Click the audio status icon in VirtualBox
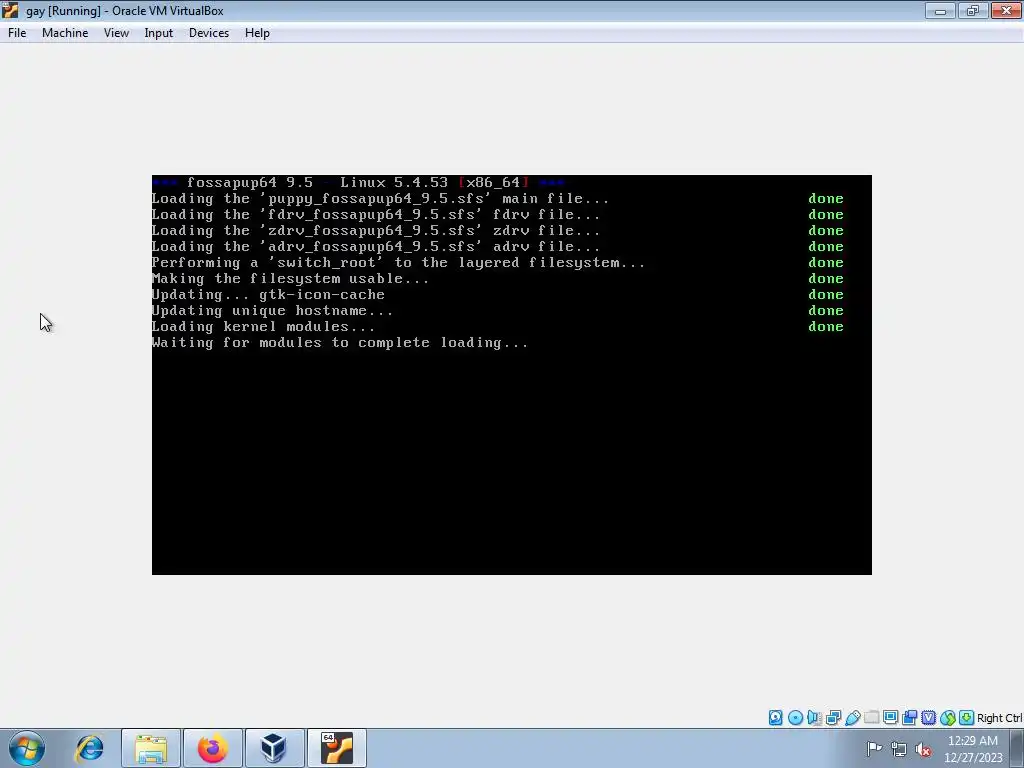The width and height of the screenshot is (1024, 768). pos(814,718)
